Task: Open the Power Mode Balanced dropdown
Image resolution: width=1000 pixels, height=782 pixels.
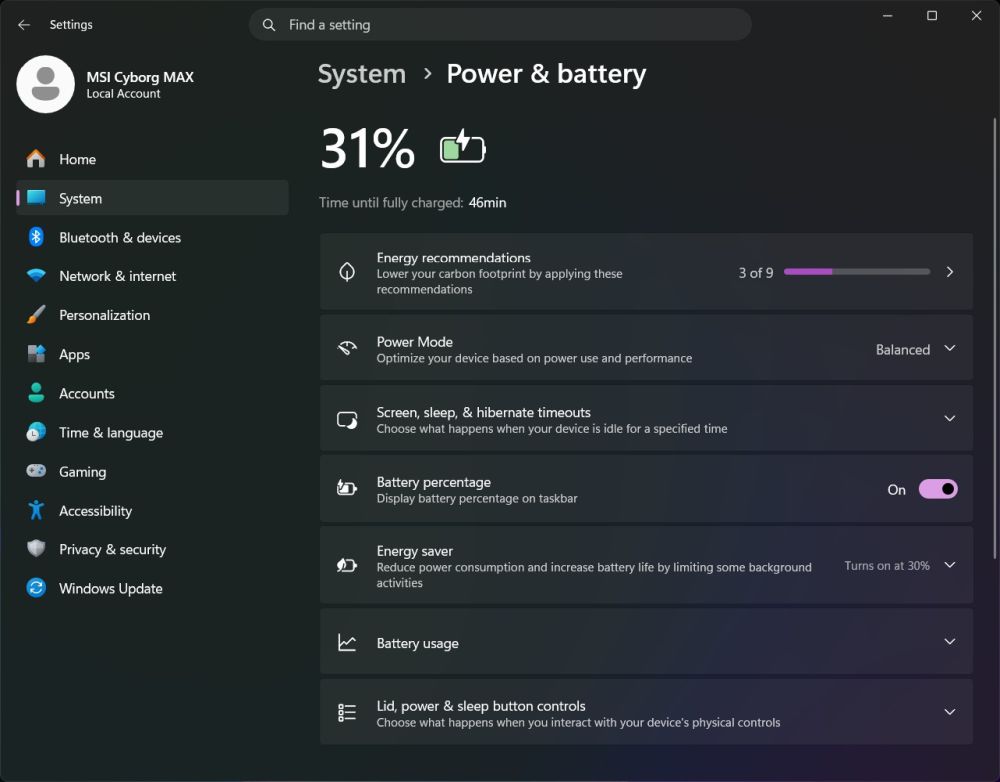Action: pyautogui.click(x=915, y=349)
